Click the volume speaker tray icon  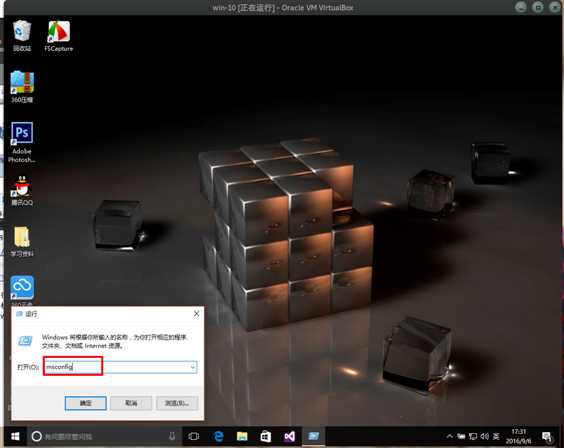(485, 436)
